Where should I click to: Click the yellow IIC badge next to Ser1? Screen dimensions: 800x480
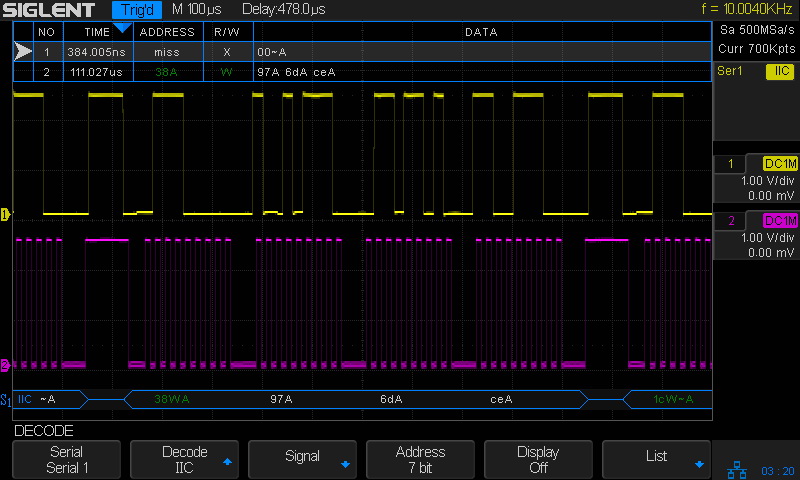click(x=779, y=71)
